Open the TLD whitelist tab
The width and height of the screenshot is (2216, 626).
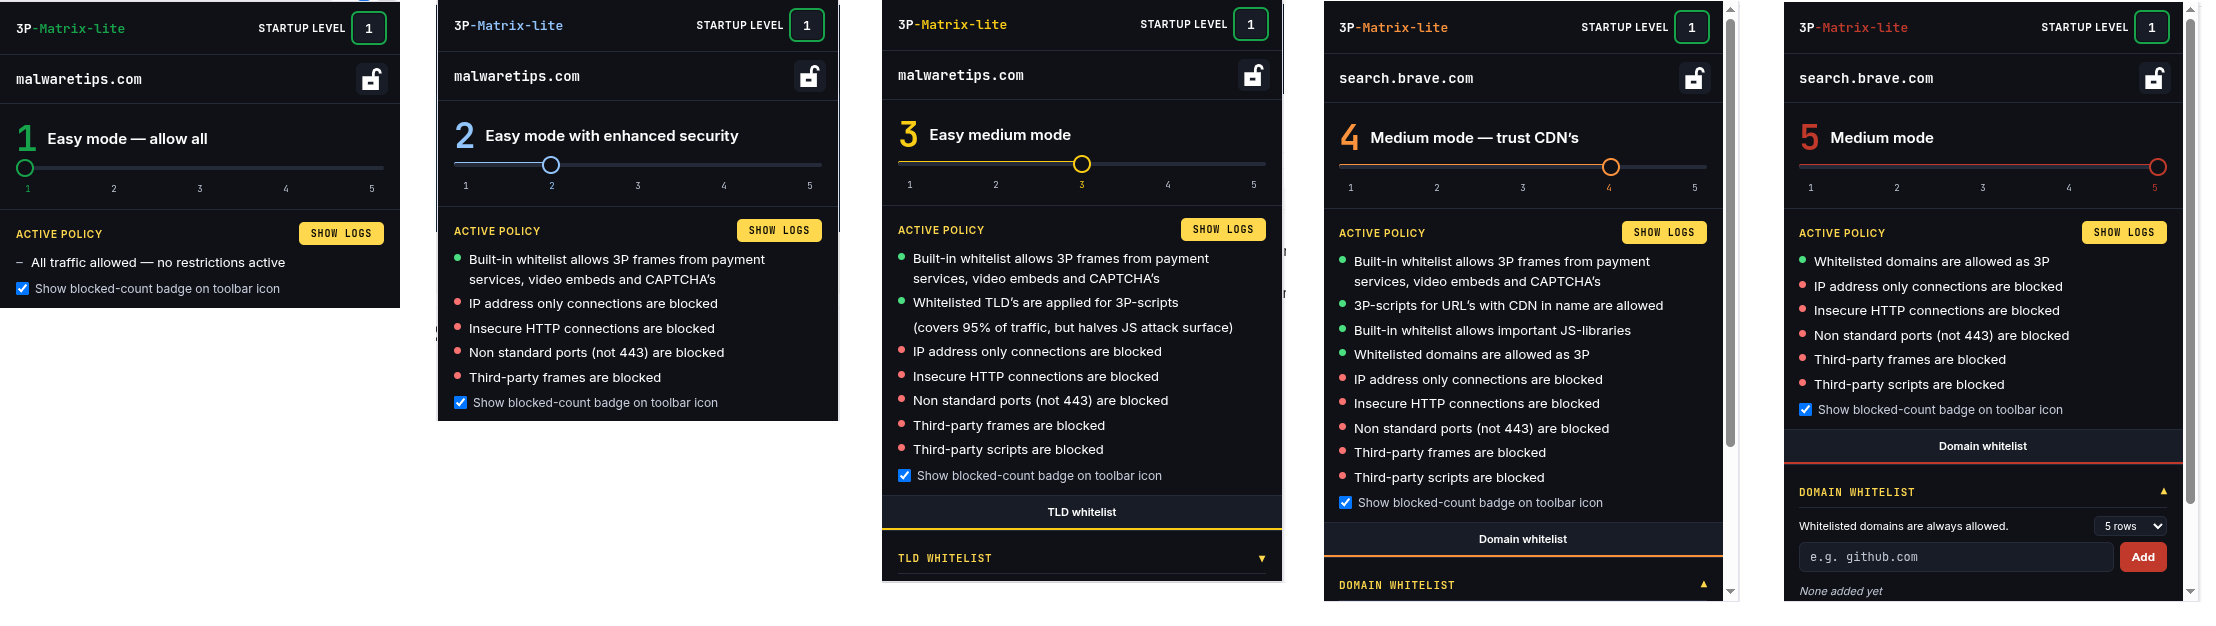1082,512
